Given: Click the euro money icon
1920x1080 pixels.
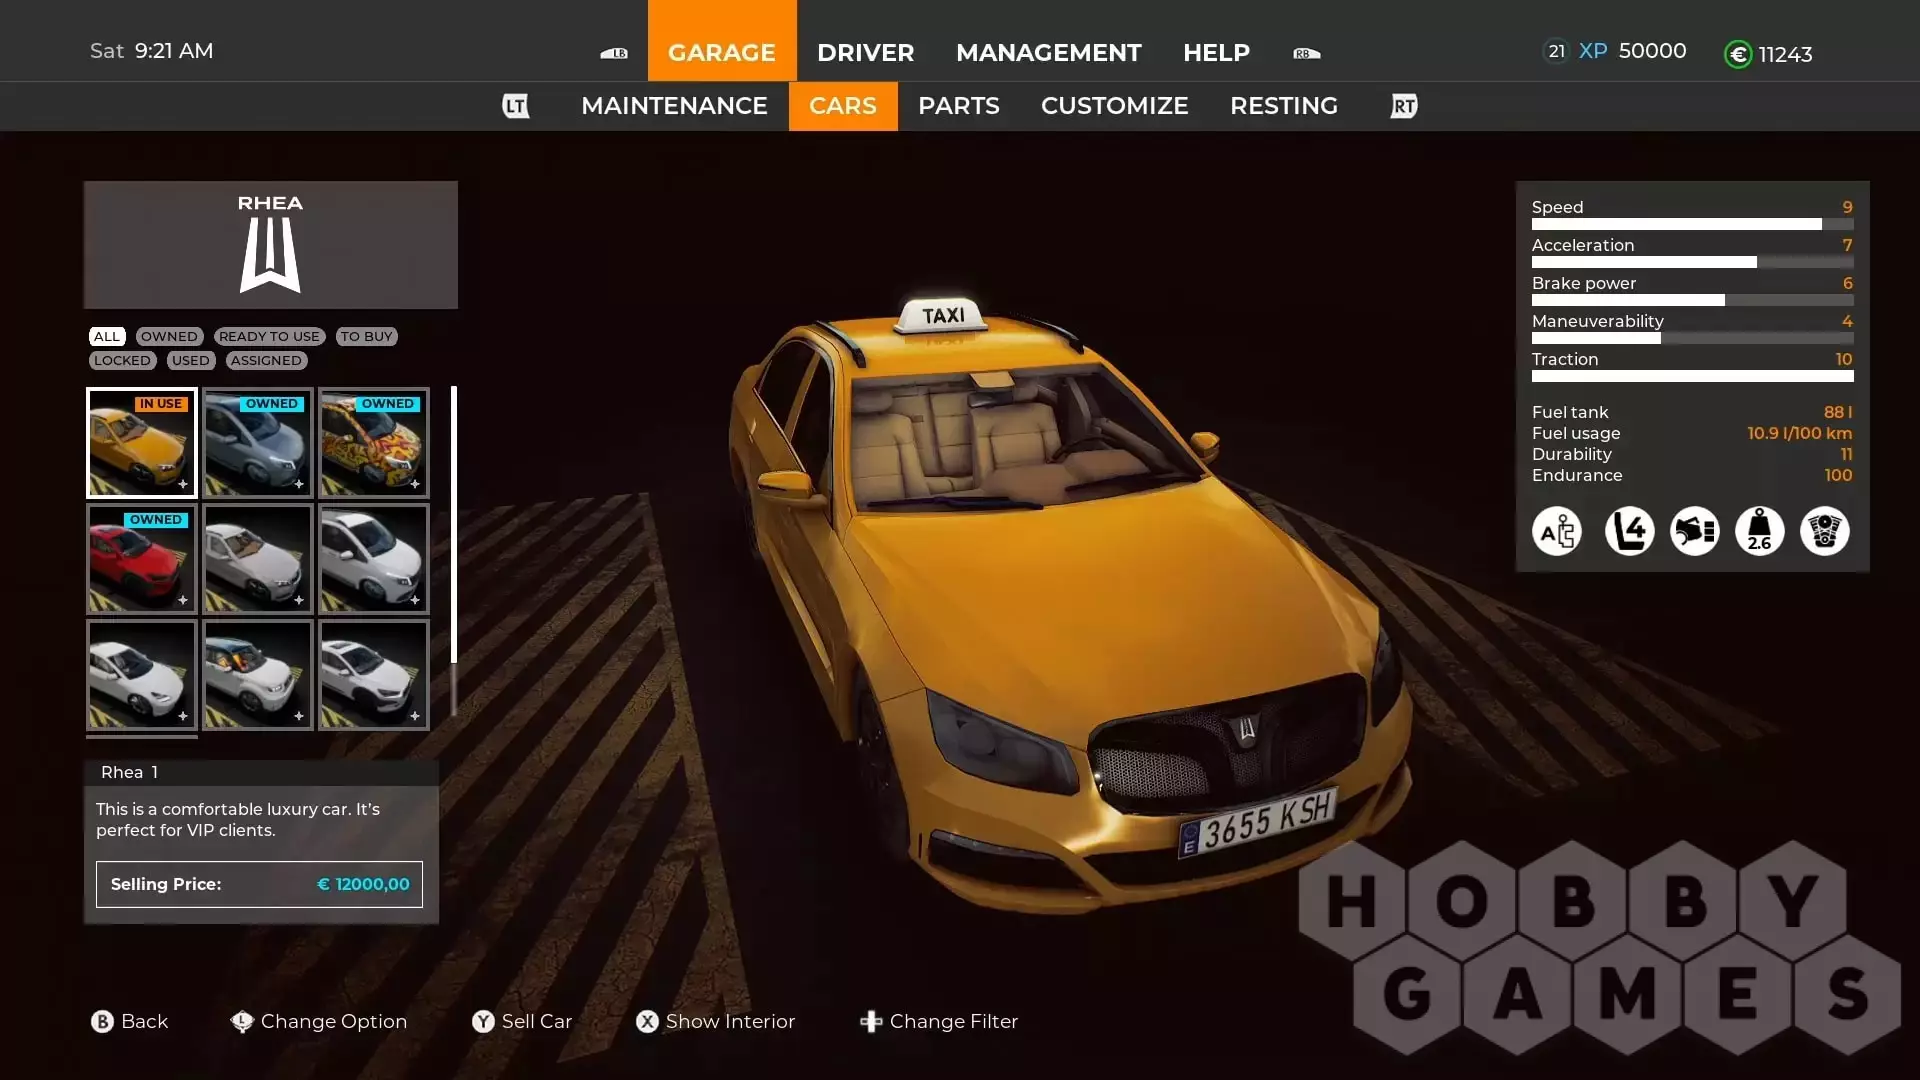Looking at the screenshot, I should (1738, 55).
